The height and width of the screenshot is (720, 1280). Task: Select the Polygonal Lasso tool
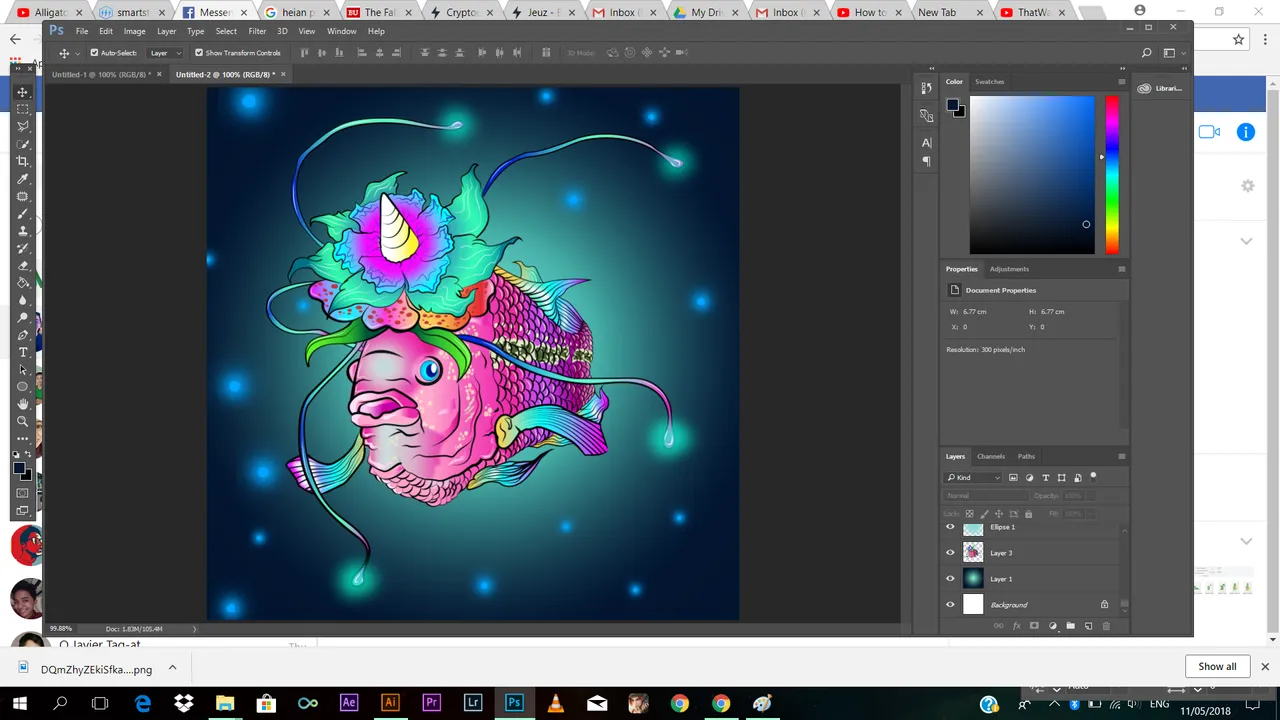[22, 126]
